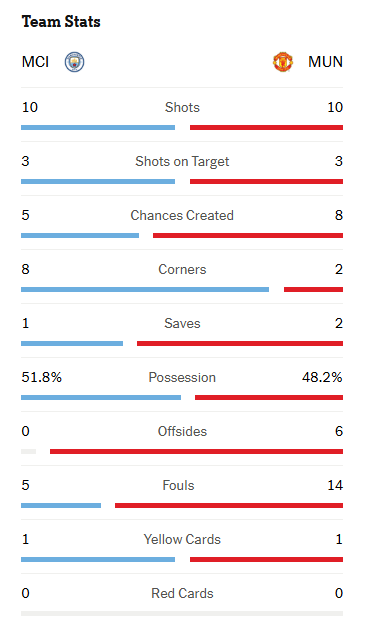Click the Fouls value 14 for MUN

(x=335, y=485)
